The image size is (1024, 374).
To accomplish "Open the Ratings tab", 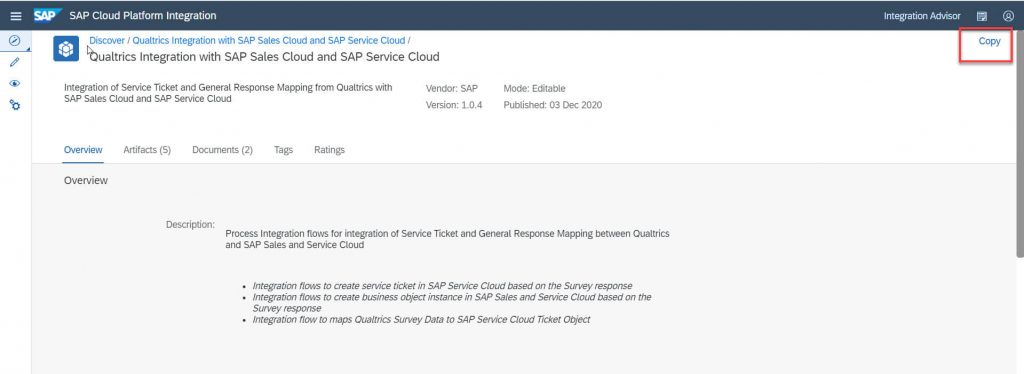I will tap(329, 150).
